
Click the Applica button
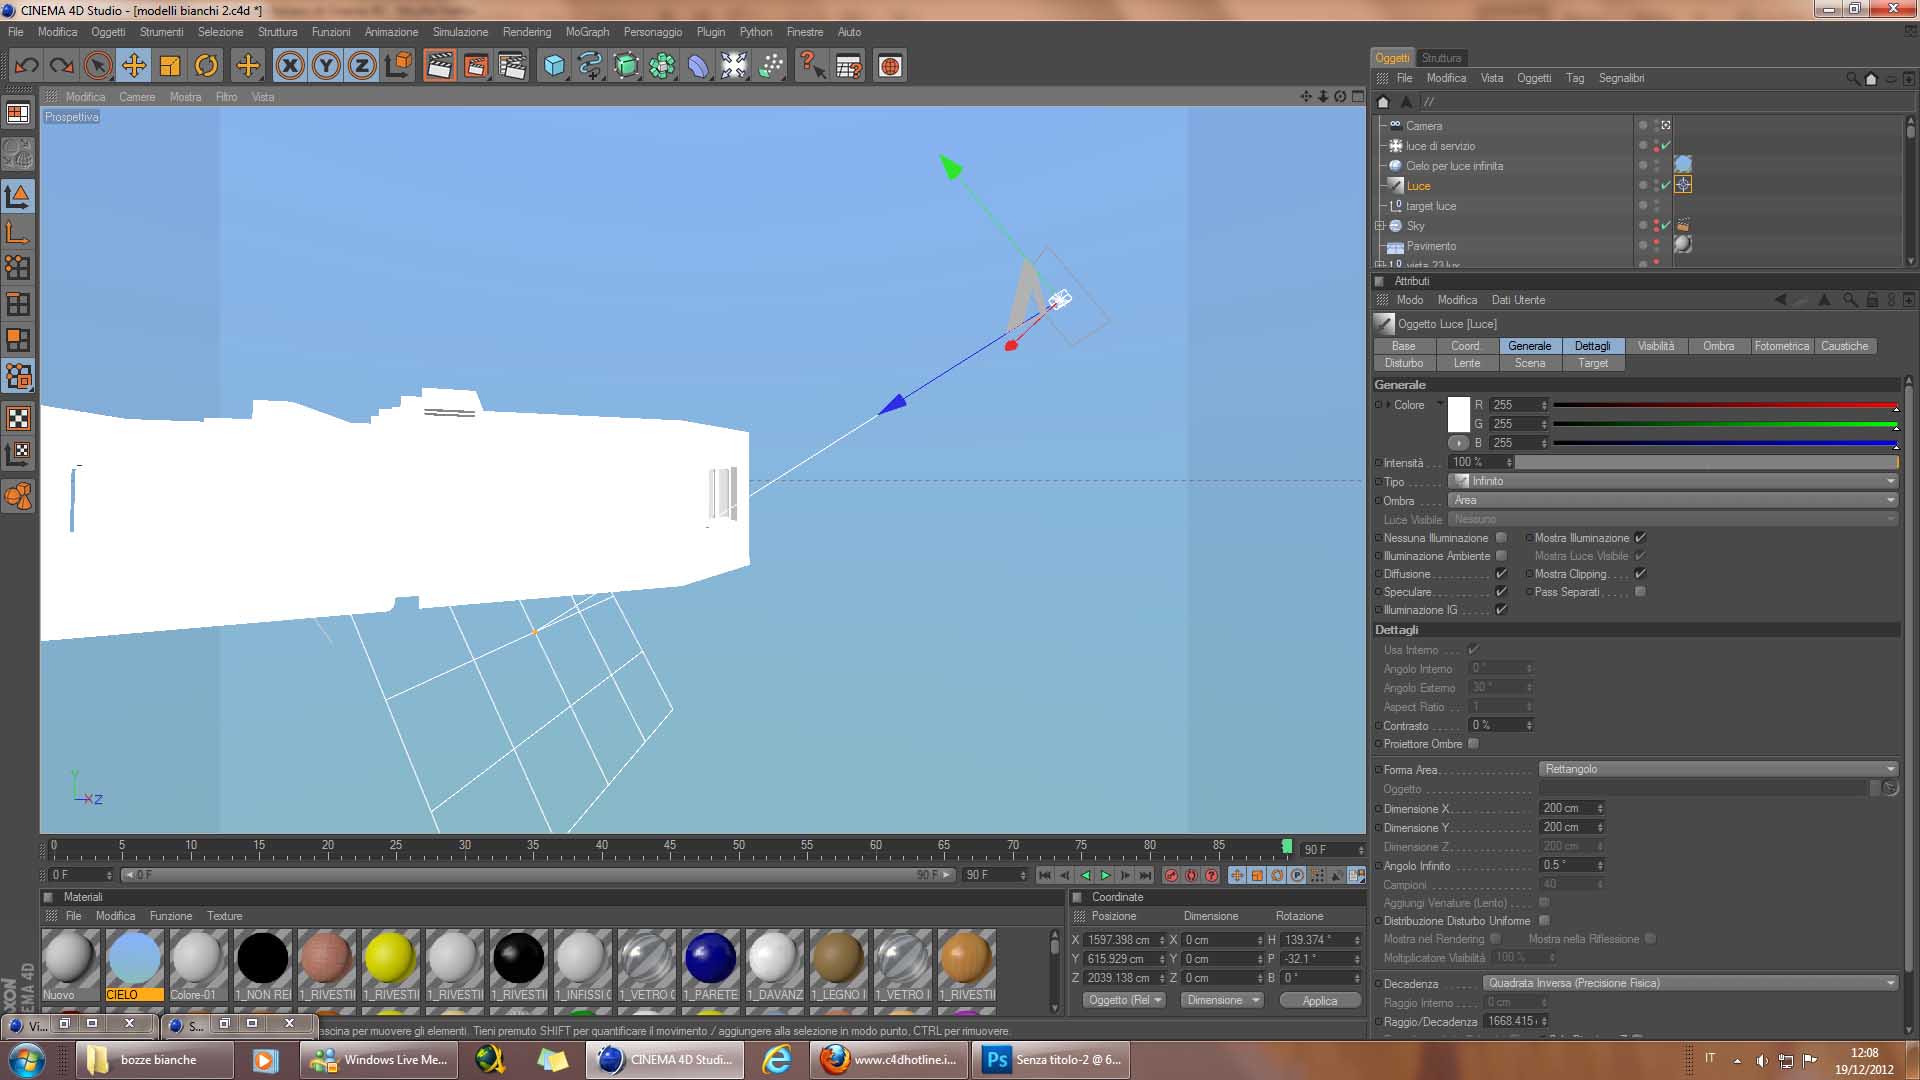(1319, 1000)
